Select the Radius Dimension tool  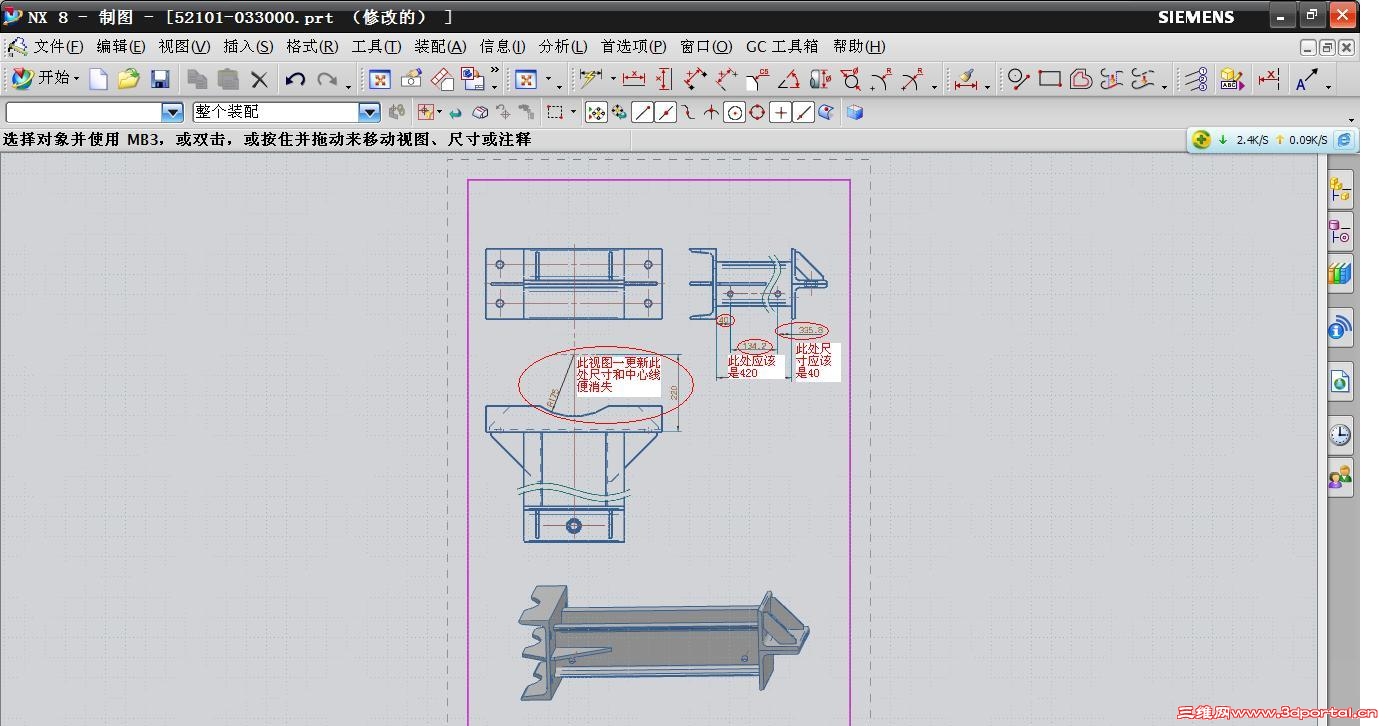tap(882, 79)
